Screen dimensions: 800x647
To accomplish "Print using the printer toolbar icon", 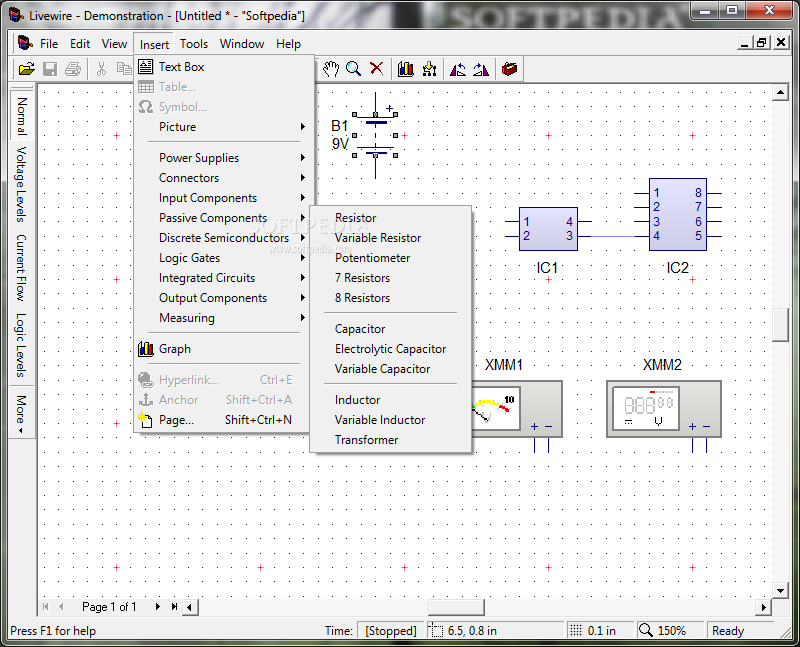I will 72,69.
